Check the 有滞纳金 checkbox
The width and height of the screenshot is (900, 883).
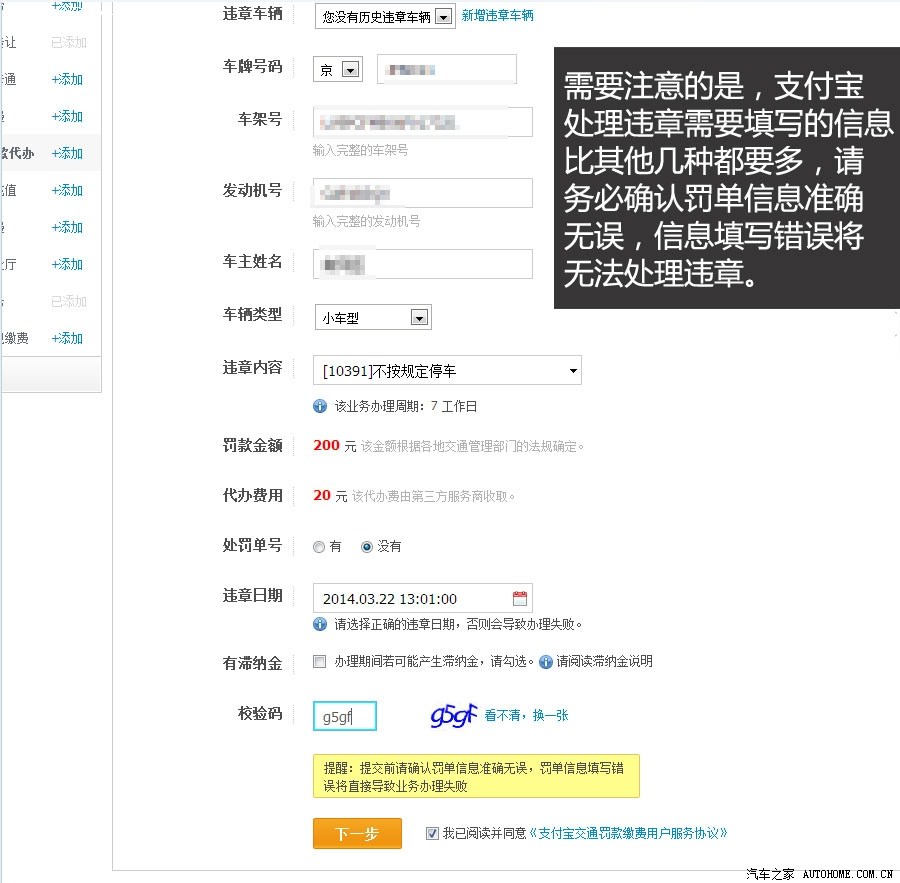tap(319, 661)
